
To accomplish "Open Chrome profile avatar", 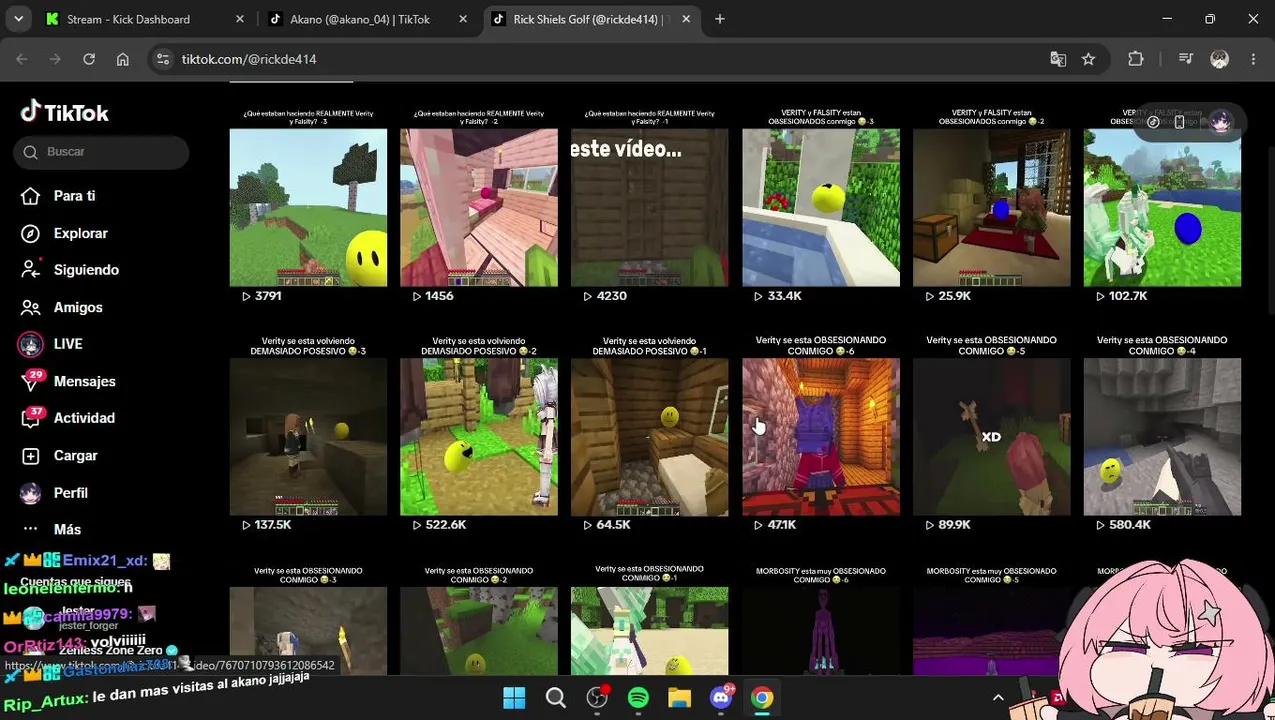I will pos(1219,59).
